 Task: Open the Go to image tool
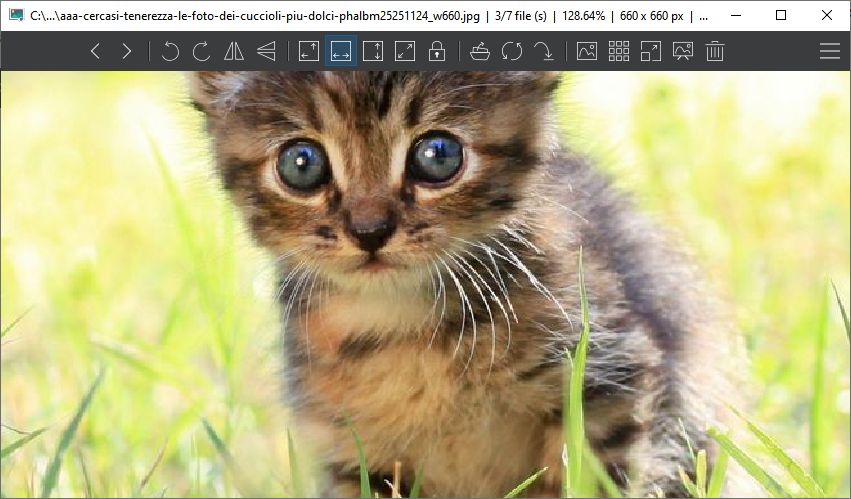pyautogui.click(x=544, y=52)
